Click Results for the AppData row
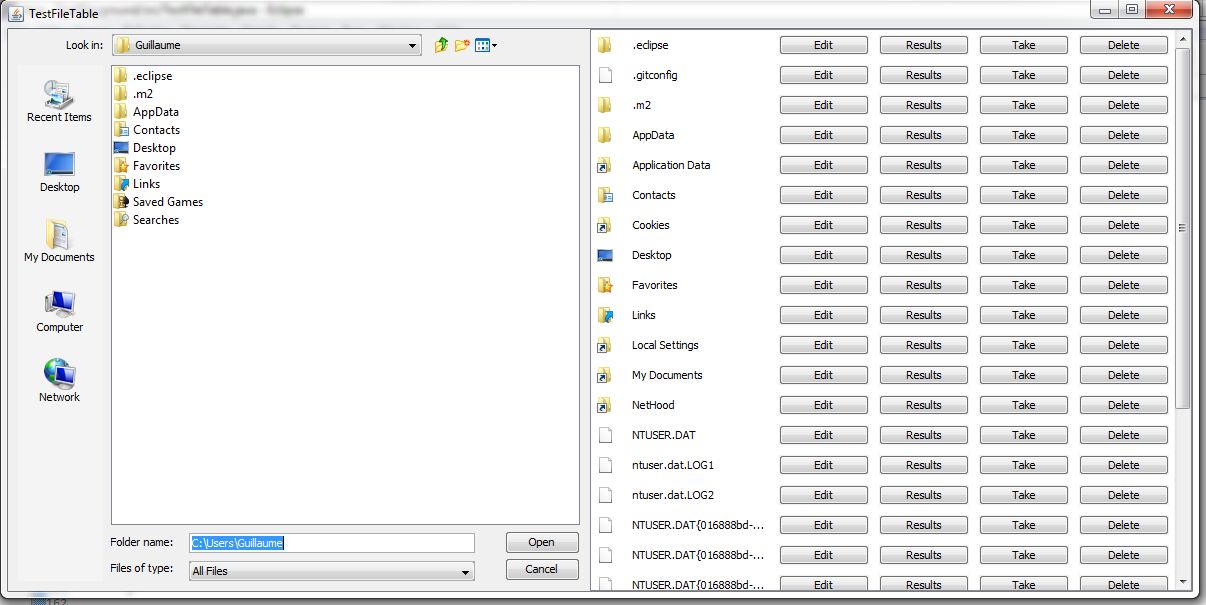The image size is (1206, 605). (923, 135)
